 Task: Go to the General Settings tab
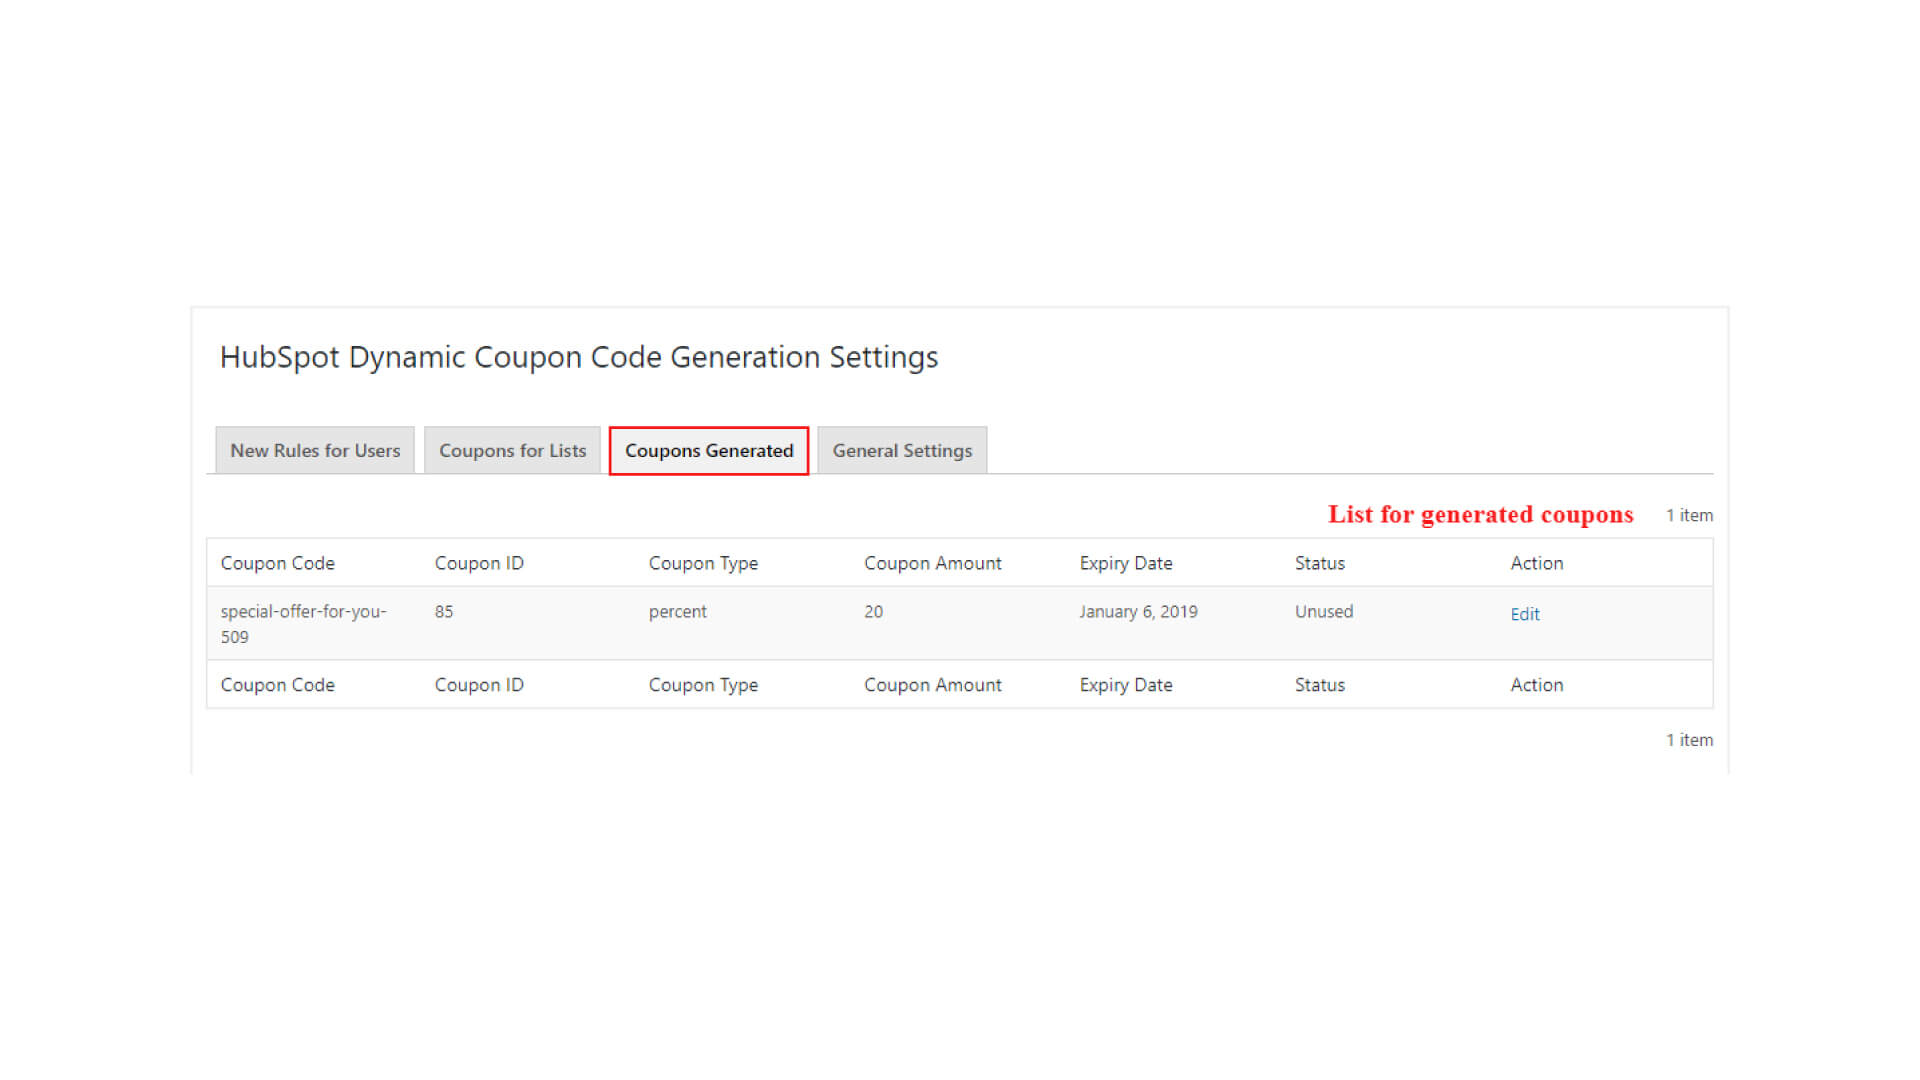click(902, 451)
